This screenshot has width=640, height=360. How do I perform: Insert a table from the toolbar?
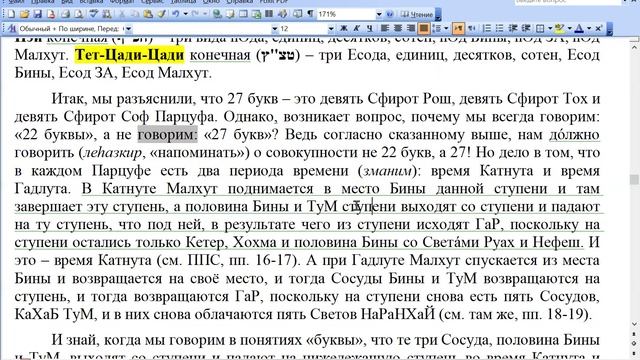(x=243, y=14)
